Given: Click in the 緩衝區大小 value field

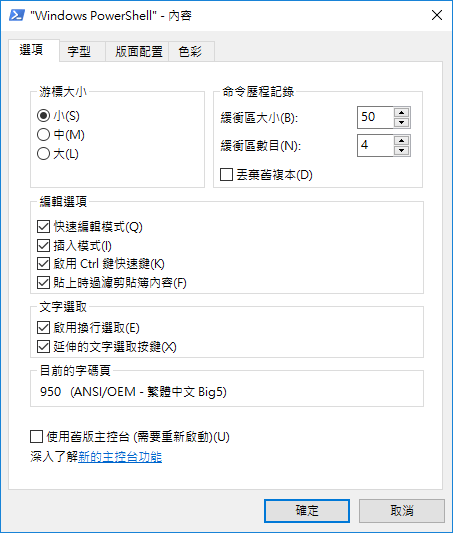Looking at the screenshot, I should click(376, 117).
